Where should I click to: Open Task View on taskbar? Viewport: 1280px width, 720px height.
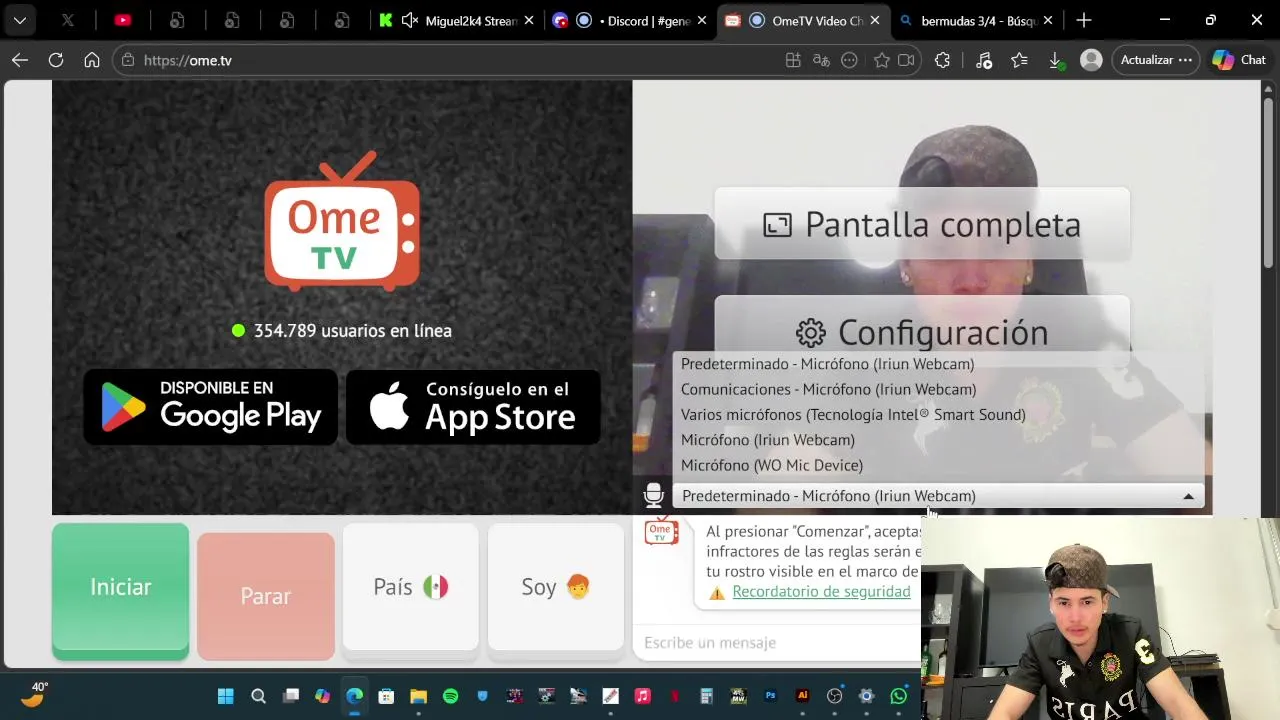pyautogui.click(x=291, y=696)
